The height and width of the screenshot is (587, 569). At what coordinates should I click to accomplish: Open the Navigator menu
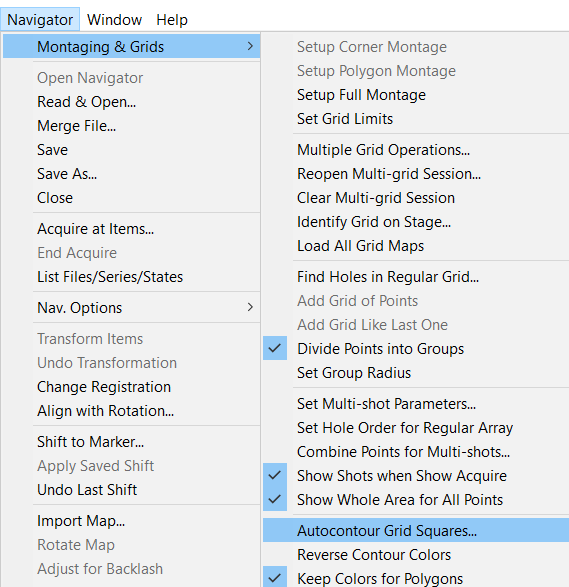(x=40, y=19)
